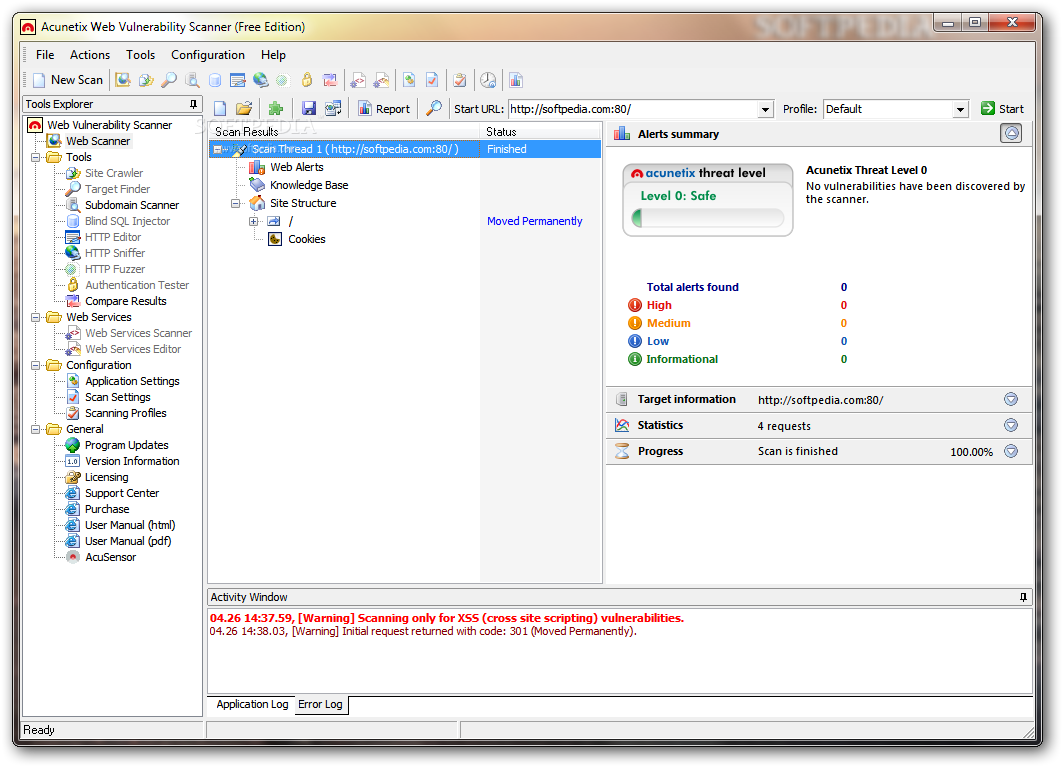The height and width of the screenshot is (767, 1063).
Task: Open Authentication Tester padlock toolbar icon
Action: [x=307, y=80]
